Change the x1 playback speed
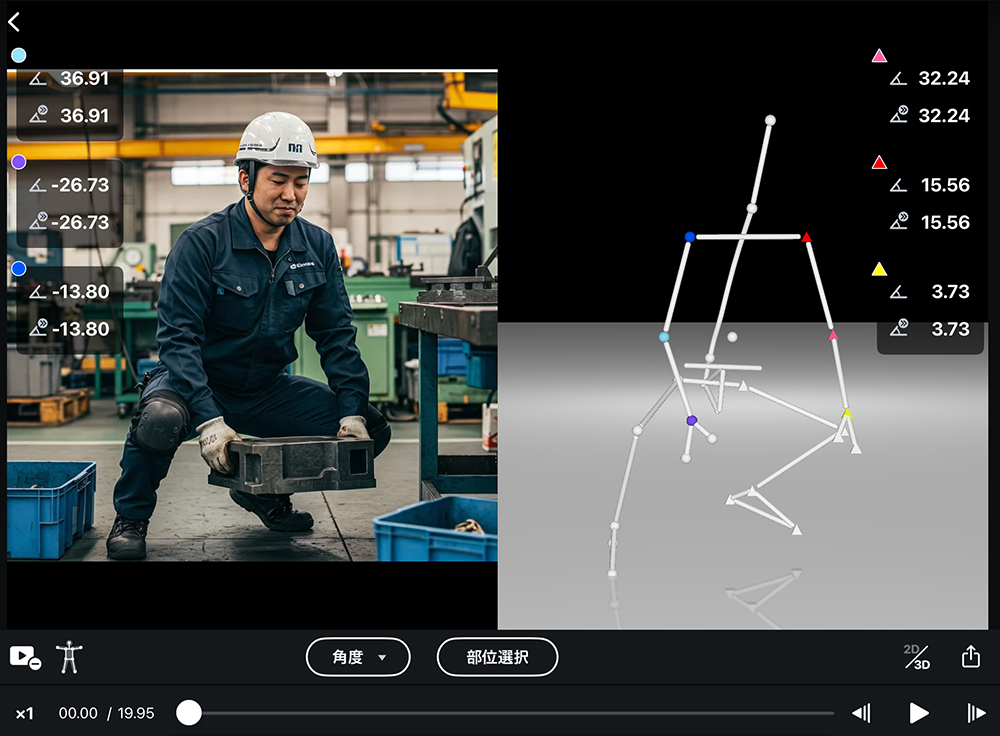Viewport: 1000px width, 736px height. tap(24, 713)
